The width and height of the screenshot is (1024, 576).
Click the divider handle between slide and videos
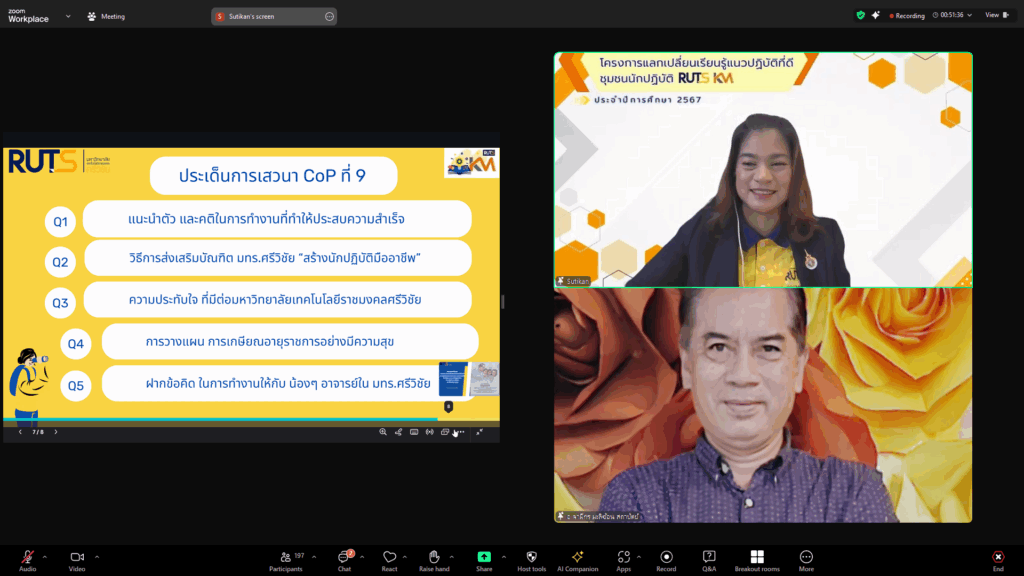502,301
